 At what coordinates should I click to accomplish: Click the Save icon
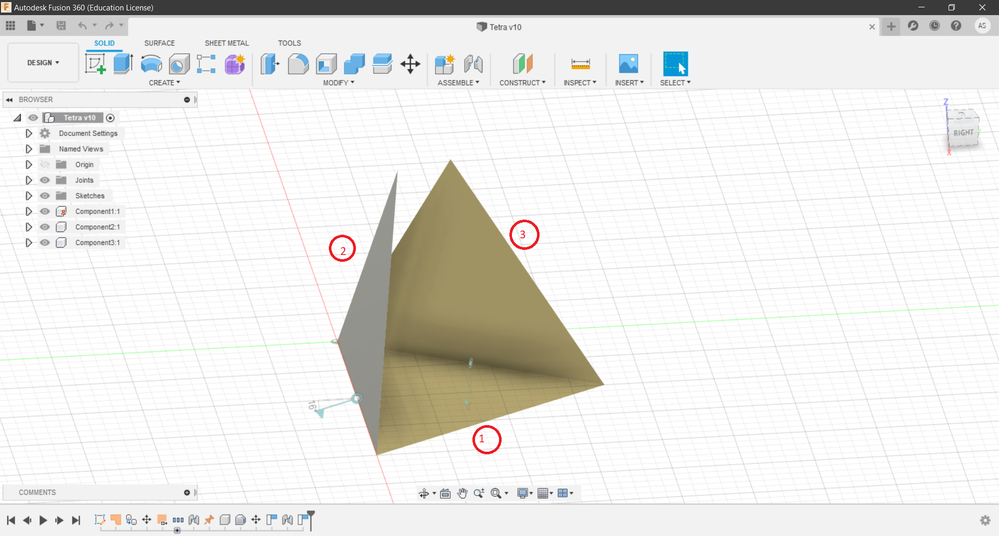61,25
